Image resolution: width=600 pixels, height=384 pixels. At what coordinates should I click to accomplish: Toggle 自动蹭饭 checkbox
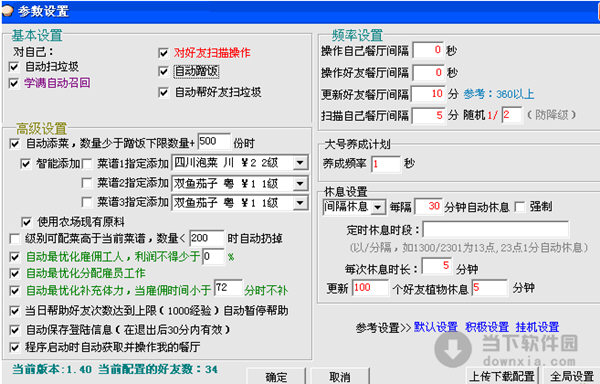click(163, 72)
